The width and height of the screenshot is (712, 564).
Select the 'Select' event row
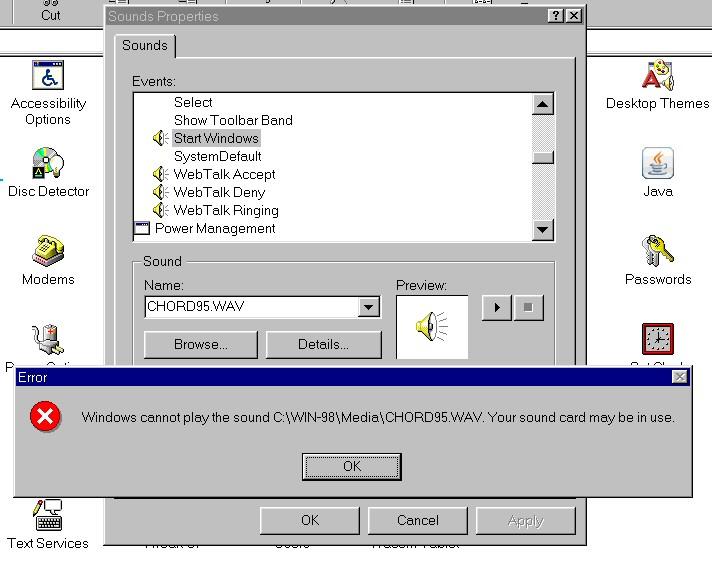coord(193,102)
